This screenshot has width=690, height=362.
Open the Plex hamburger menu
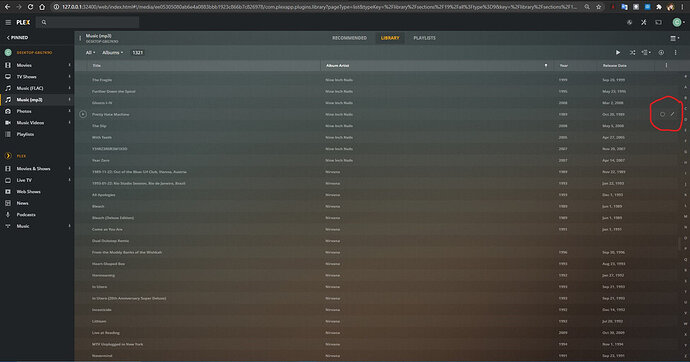(8, 22)
